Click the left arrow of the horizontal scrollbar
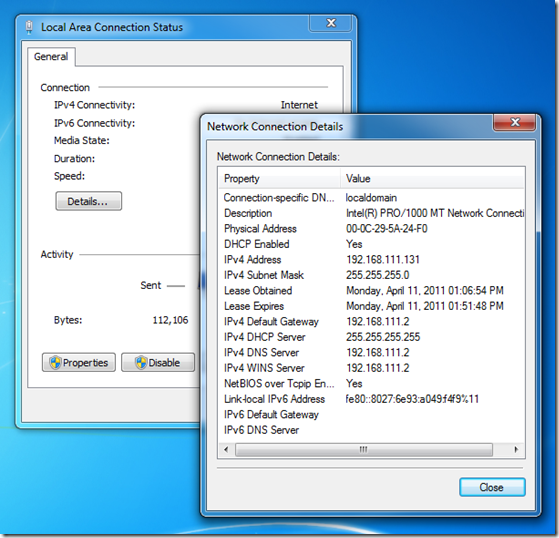The height and width of the screenshot is (538, 559). [x=226, y=449]
